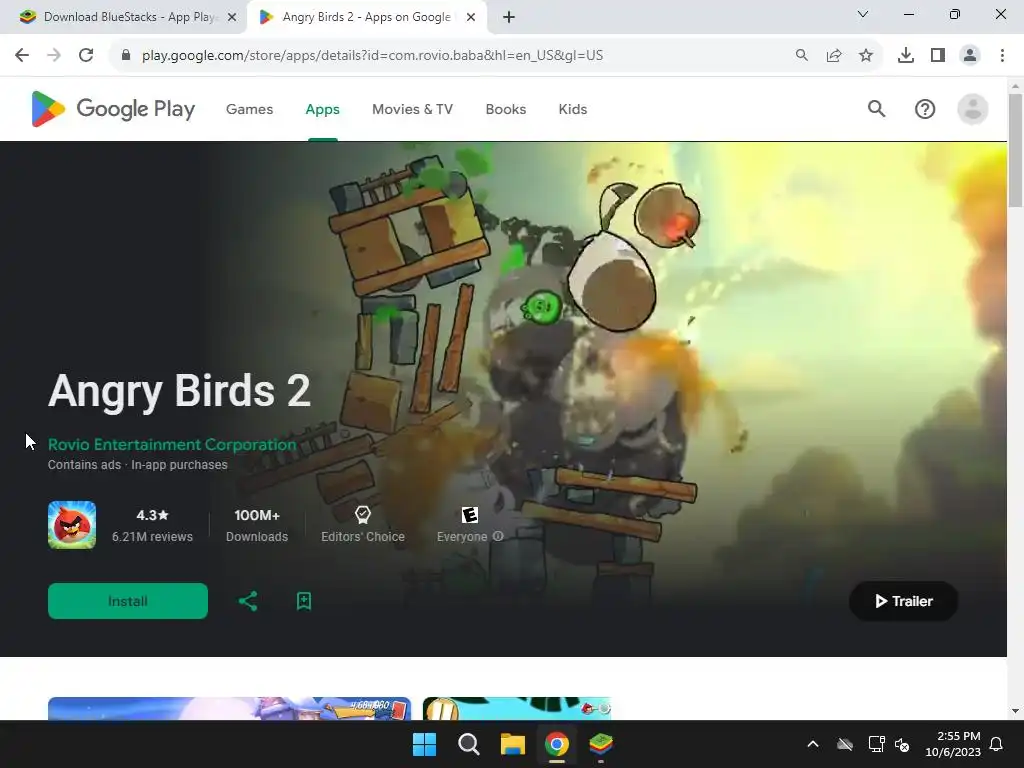Click the Editors' Choice badge
1024x768 pixels.
click(362, 524)
